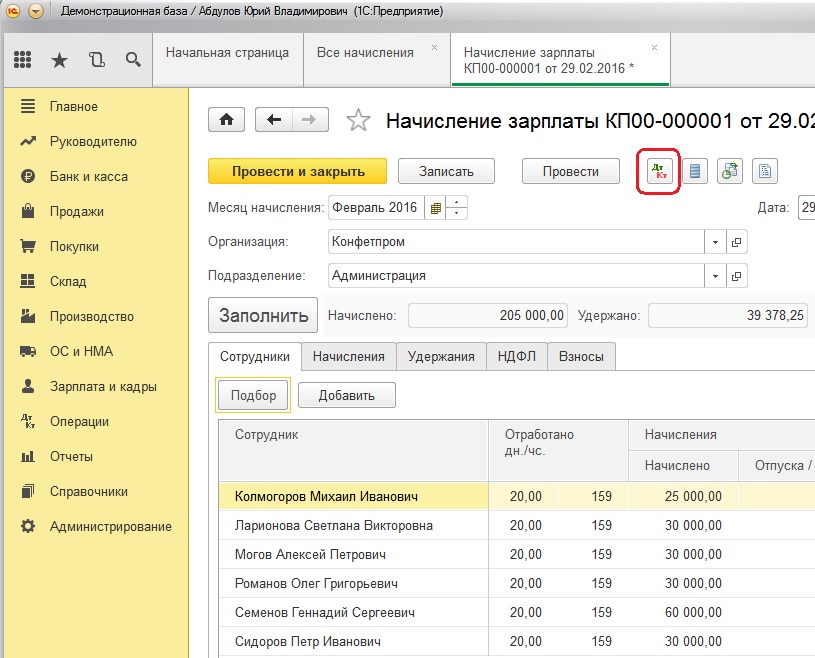The image size is (815, 658).
Task: Open the Организация record with open icon
Action: click(x=737, y=242)
